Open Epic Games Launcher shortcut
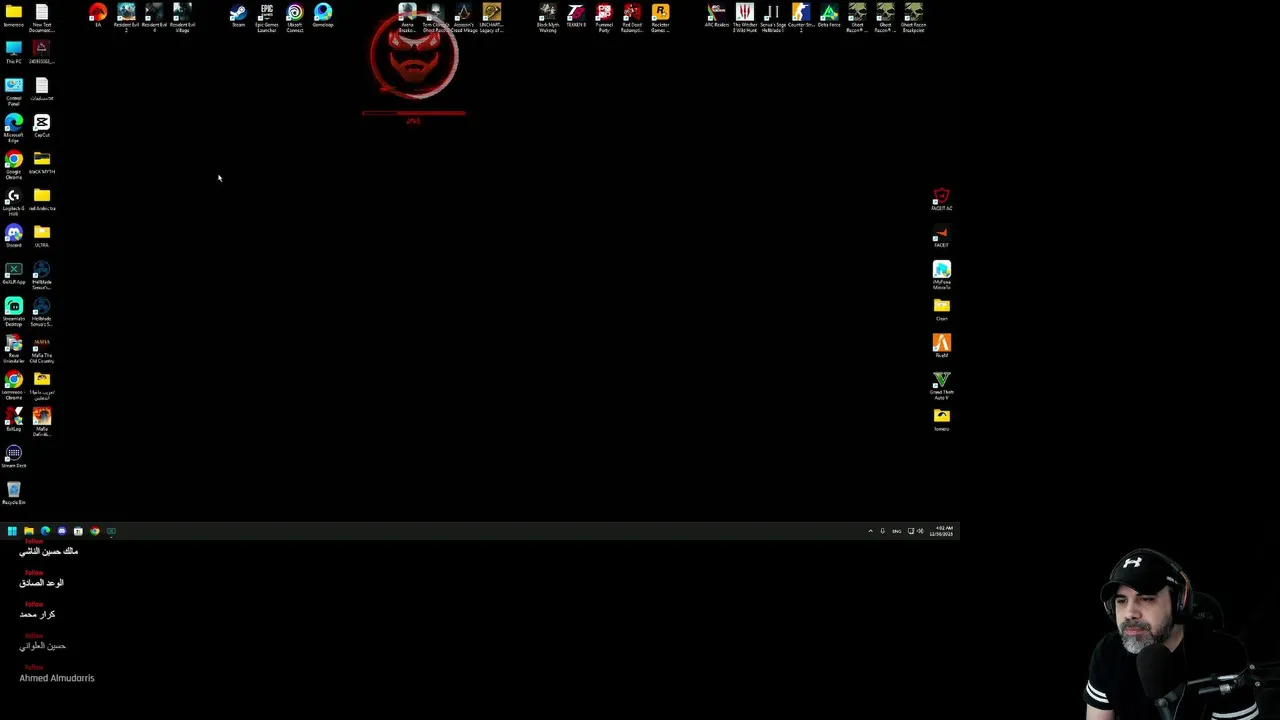The width and height of the screenshot is (1280, 720). [x=266, y=17]
